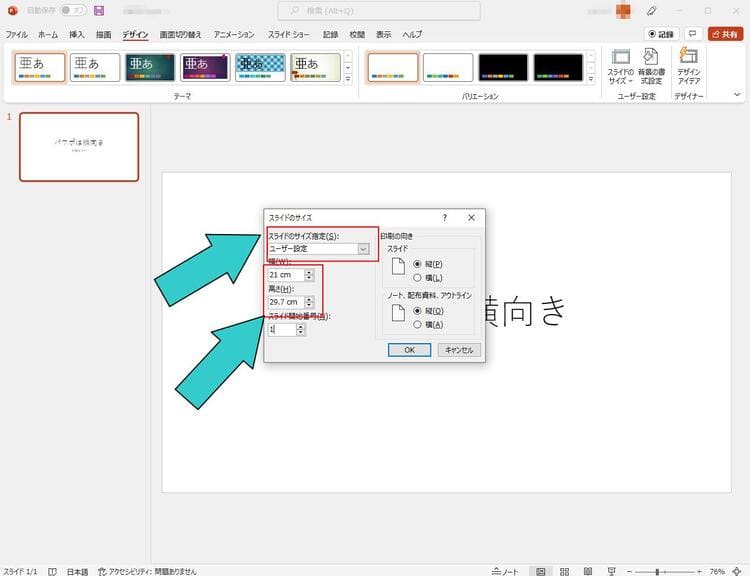
Task: Click Cancel (キャンセル) in dialog
Action: click(x=459, y=350)
